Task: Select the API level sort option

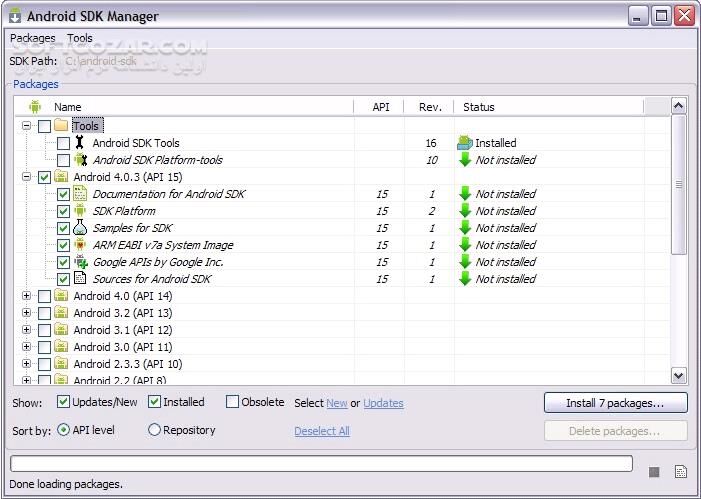Action: coord(63,430)
